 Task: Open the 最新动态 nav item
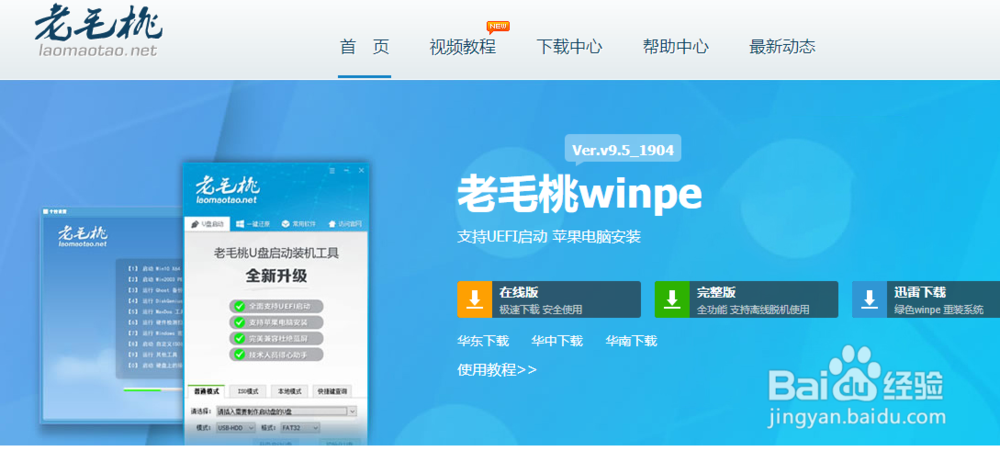pos(782,47)
